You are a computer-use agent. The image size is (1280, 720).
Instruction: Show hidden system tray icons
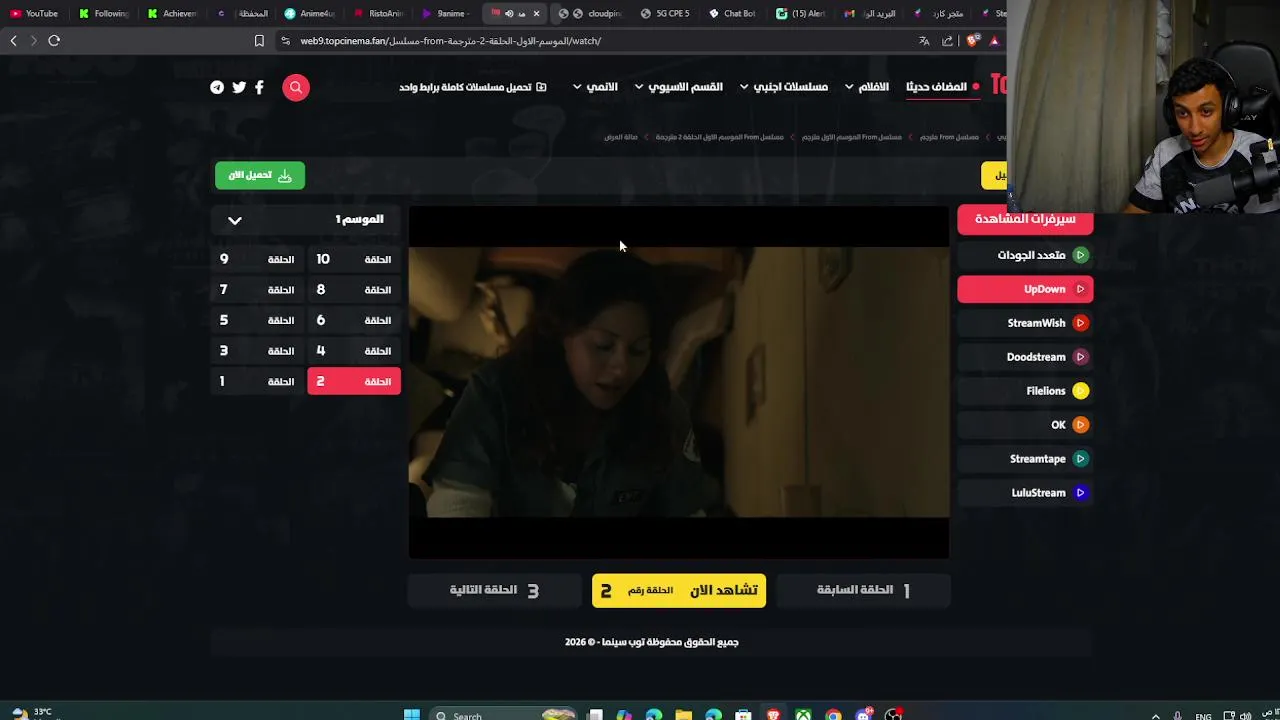pos(1156,716)
